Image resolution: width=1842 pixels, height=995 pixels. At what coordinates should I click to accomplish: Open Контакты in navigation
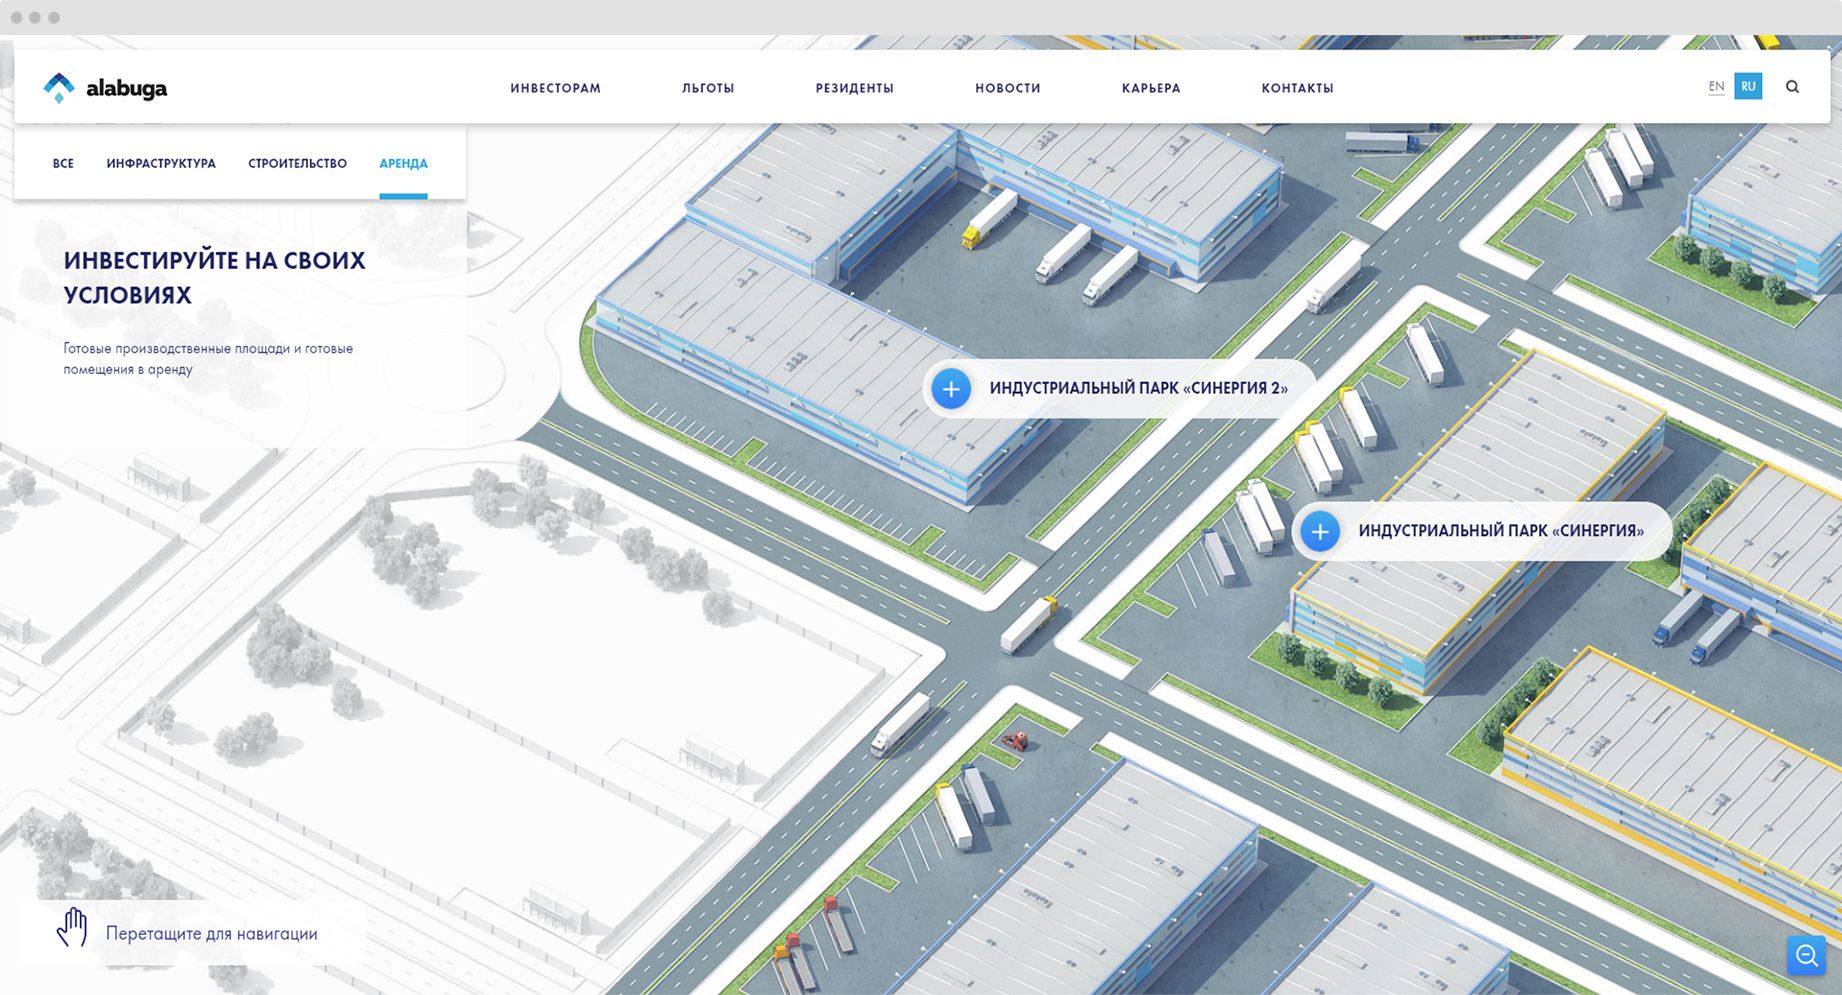1297,88
